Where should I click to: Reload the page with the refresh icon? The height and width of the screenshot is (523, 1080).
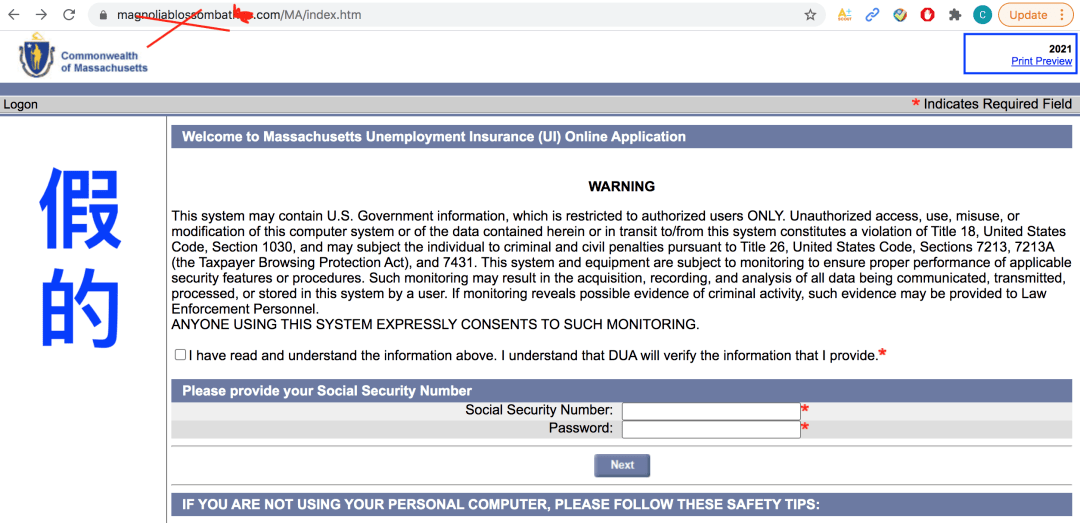tap(69, 14)
